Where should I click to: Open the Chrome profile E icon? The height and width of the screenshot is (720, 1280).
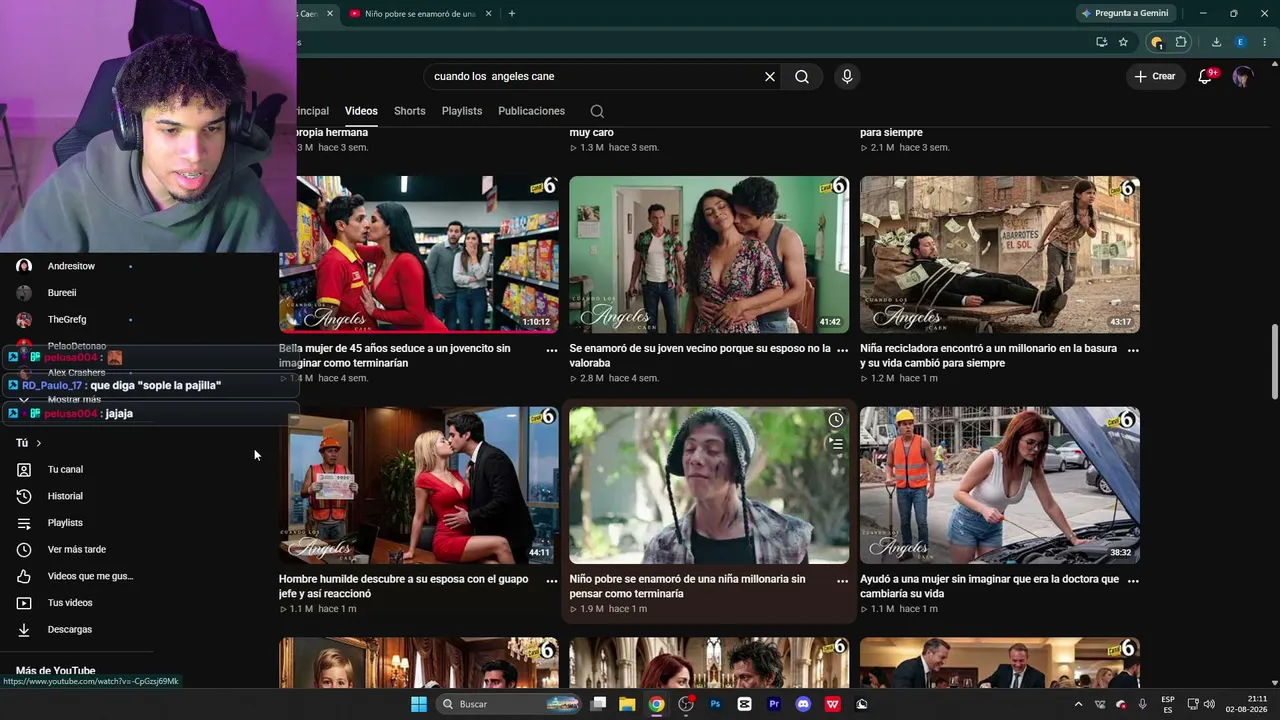(1240, 42)
